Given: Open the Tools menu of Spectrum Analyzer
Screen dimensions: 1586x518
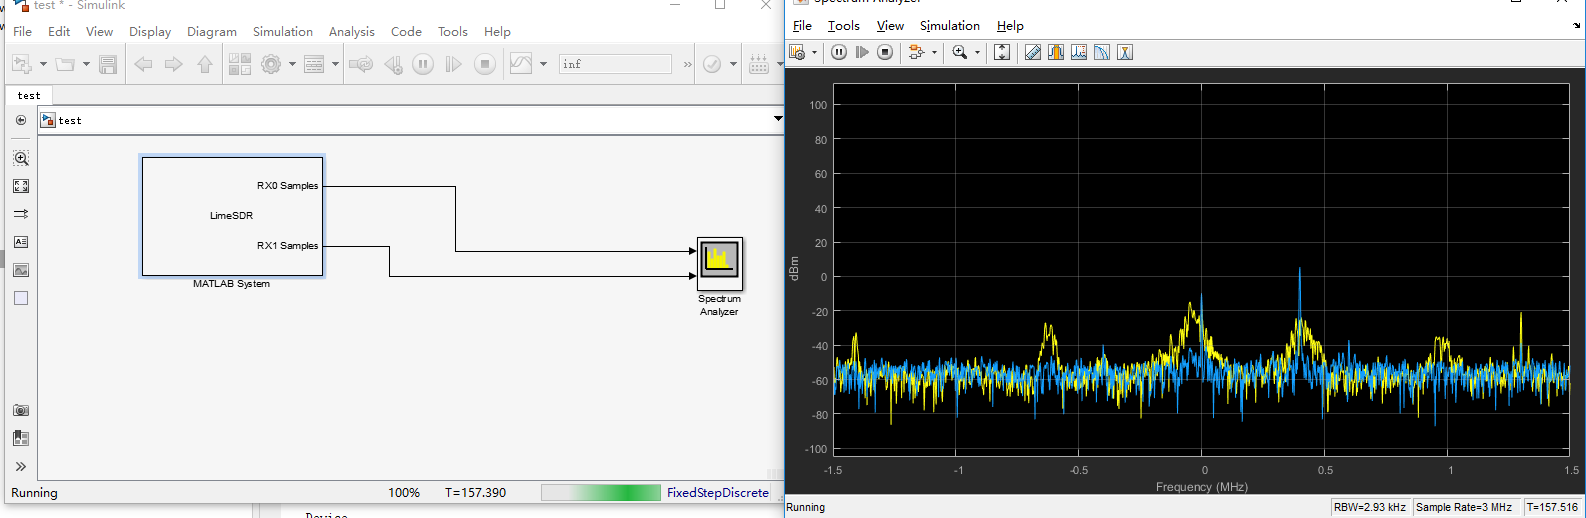Looking at the screenshot, I should [x=843, y=26].
